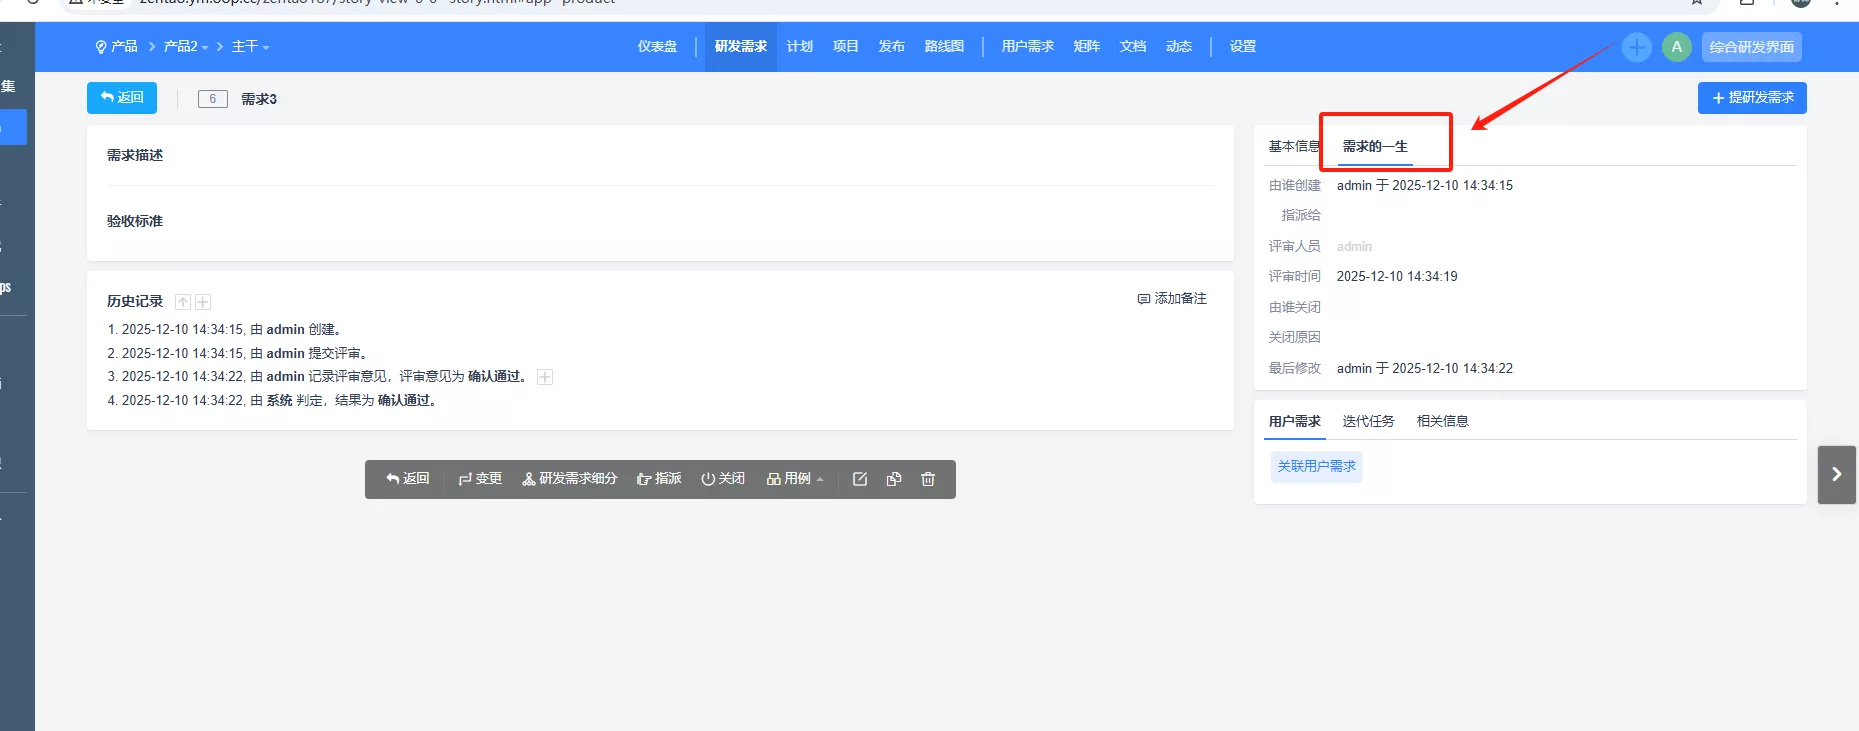Click the blue plus quick-create icon

point(1636,47)
